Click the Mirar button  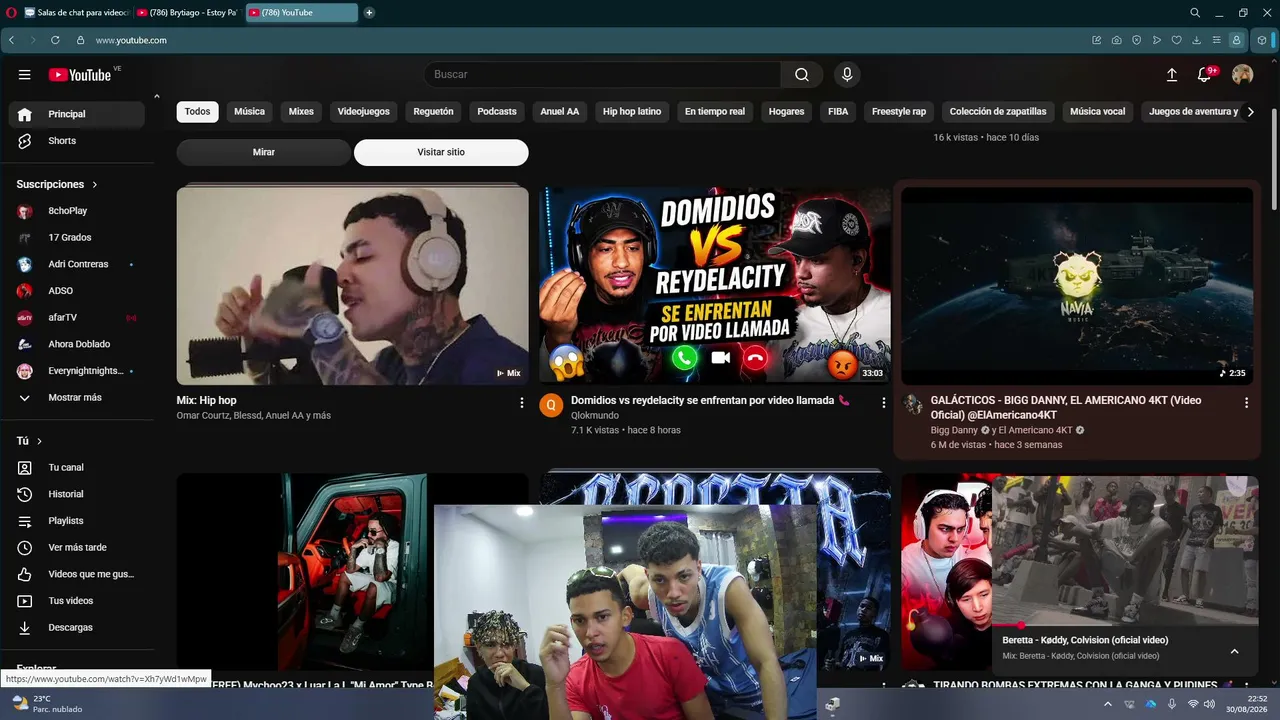[x=264, y=152]
